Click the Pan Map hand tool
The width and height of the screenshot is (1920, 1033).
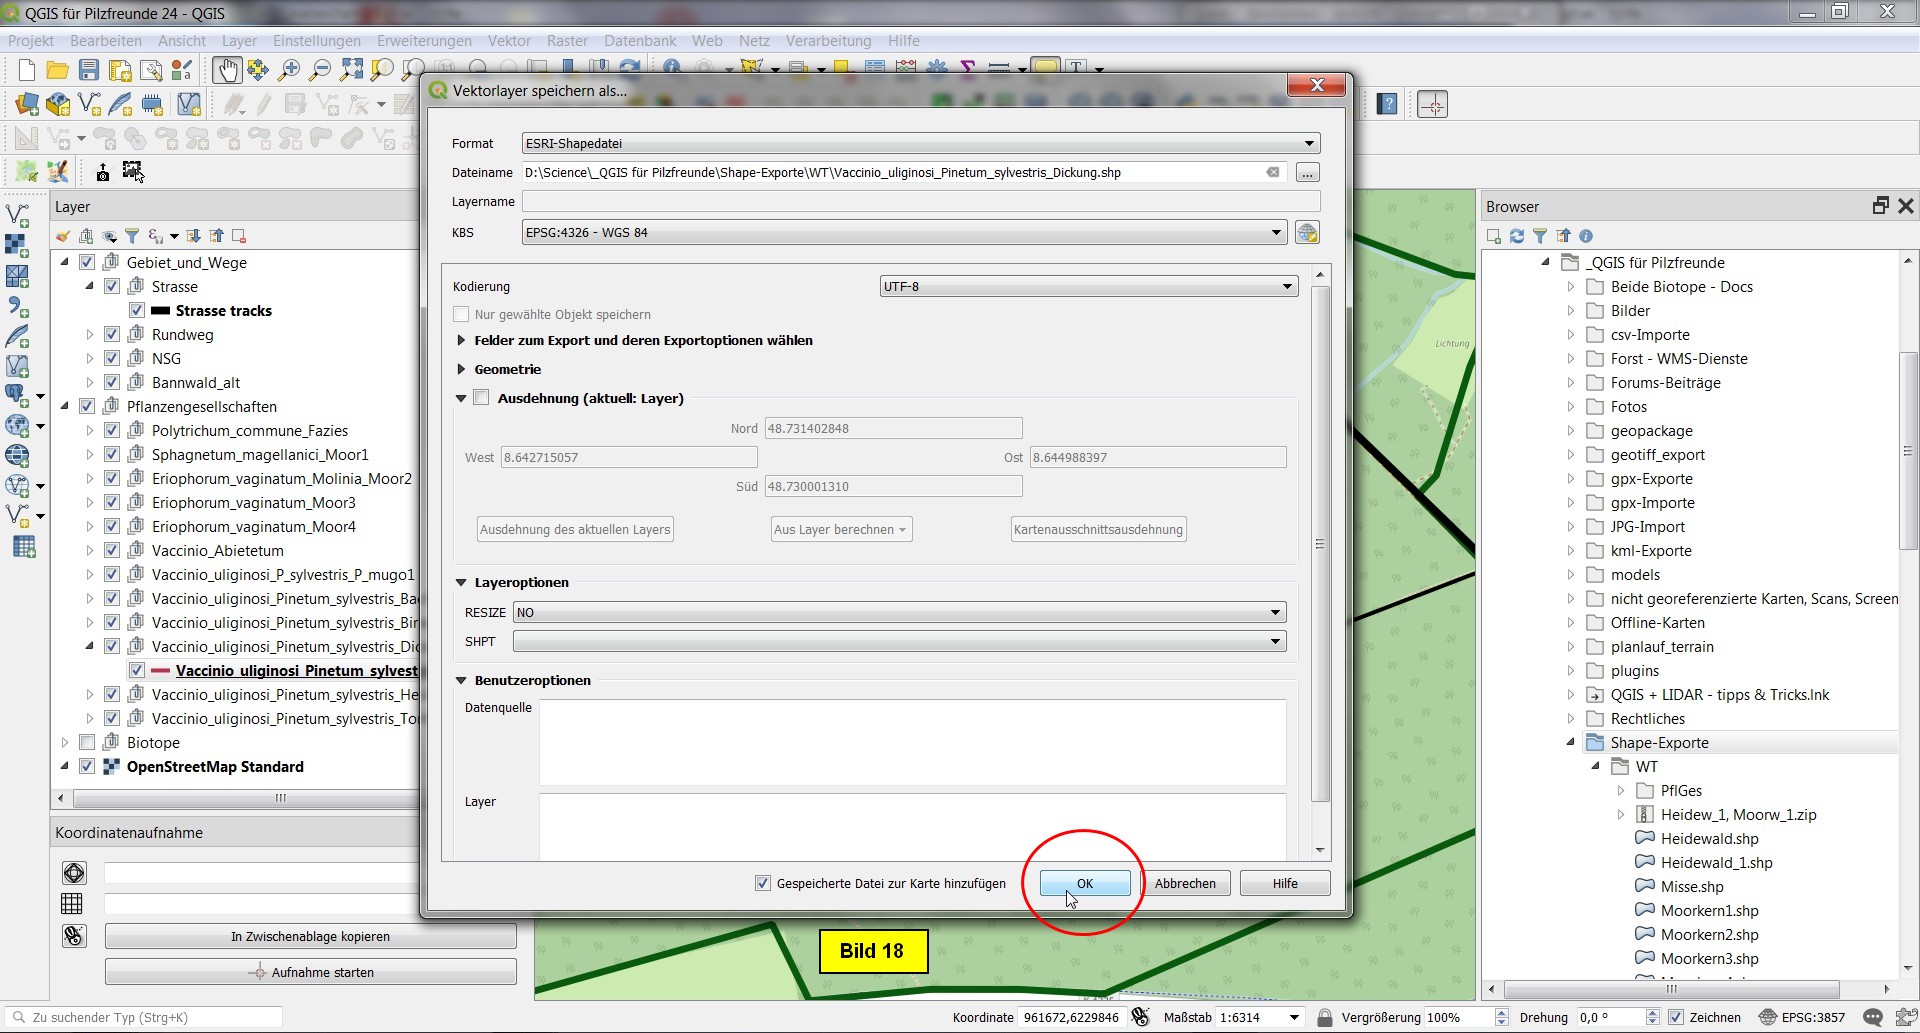227,70
